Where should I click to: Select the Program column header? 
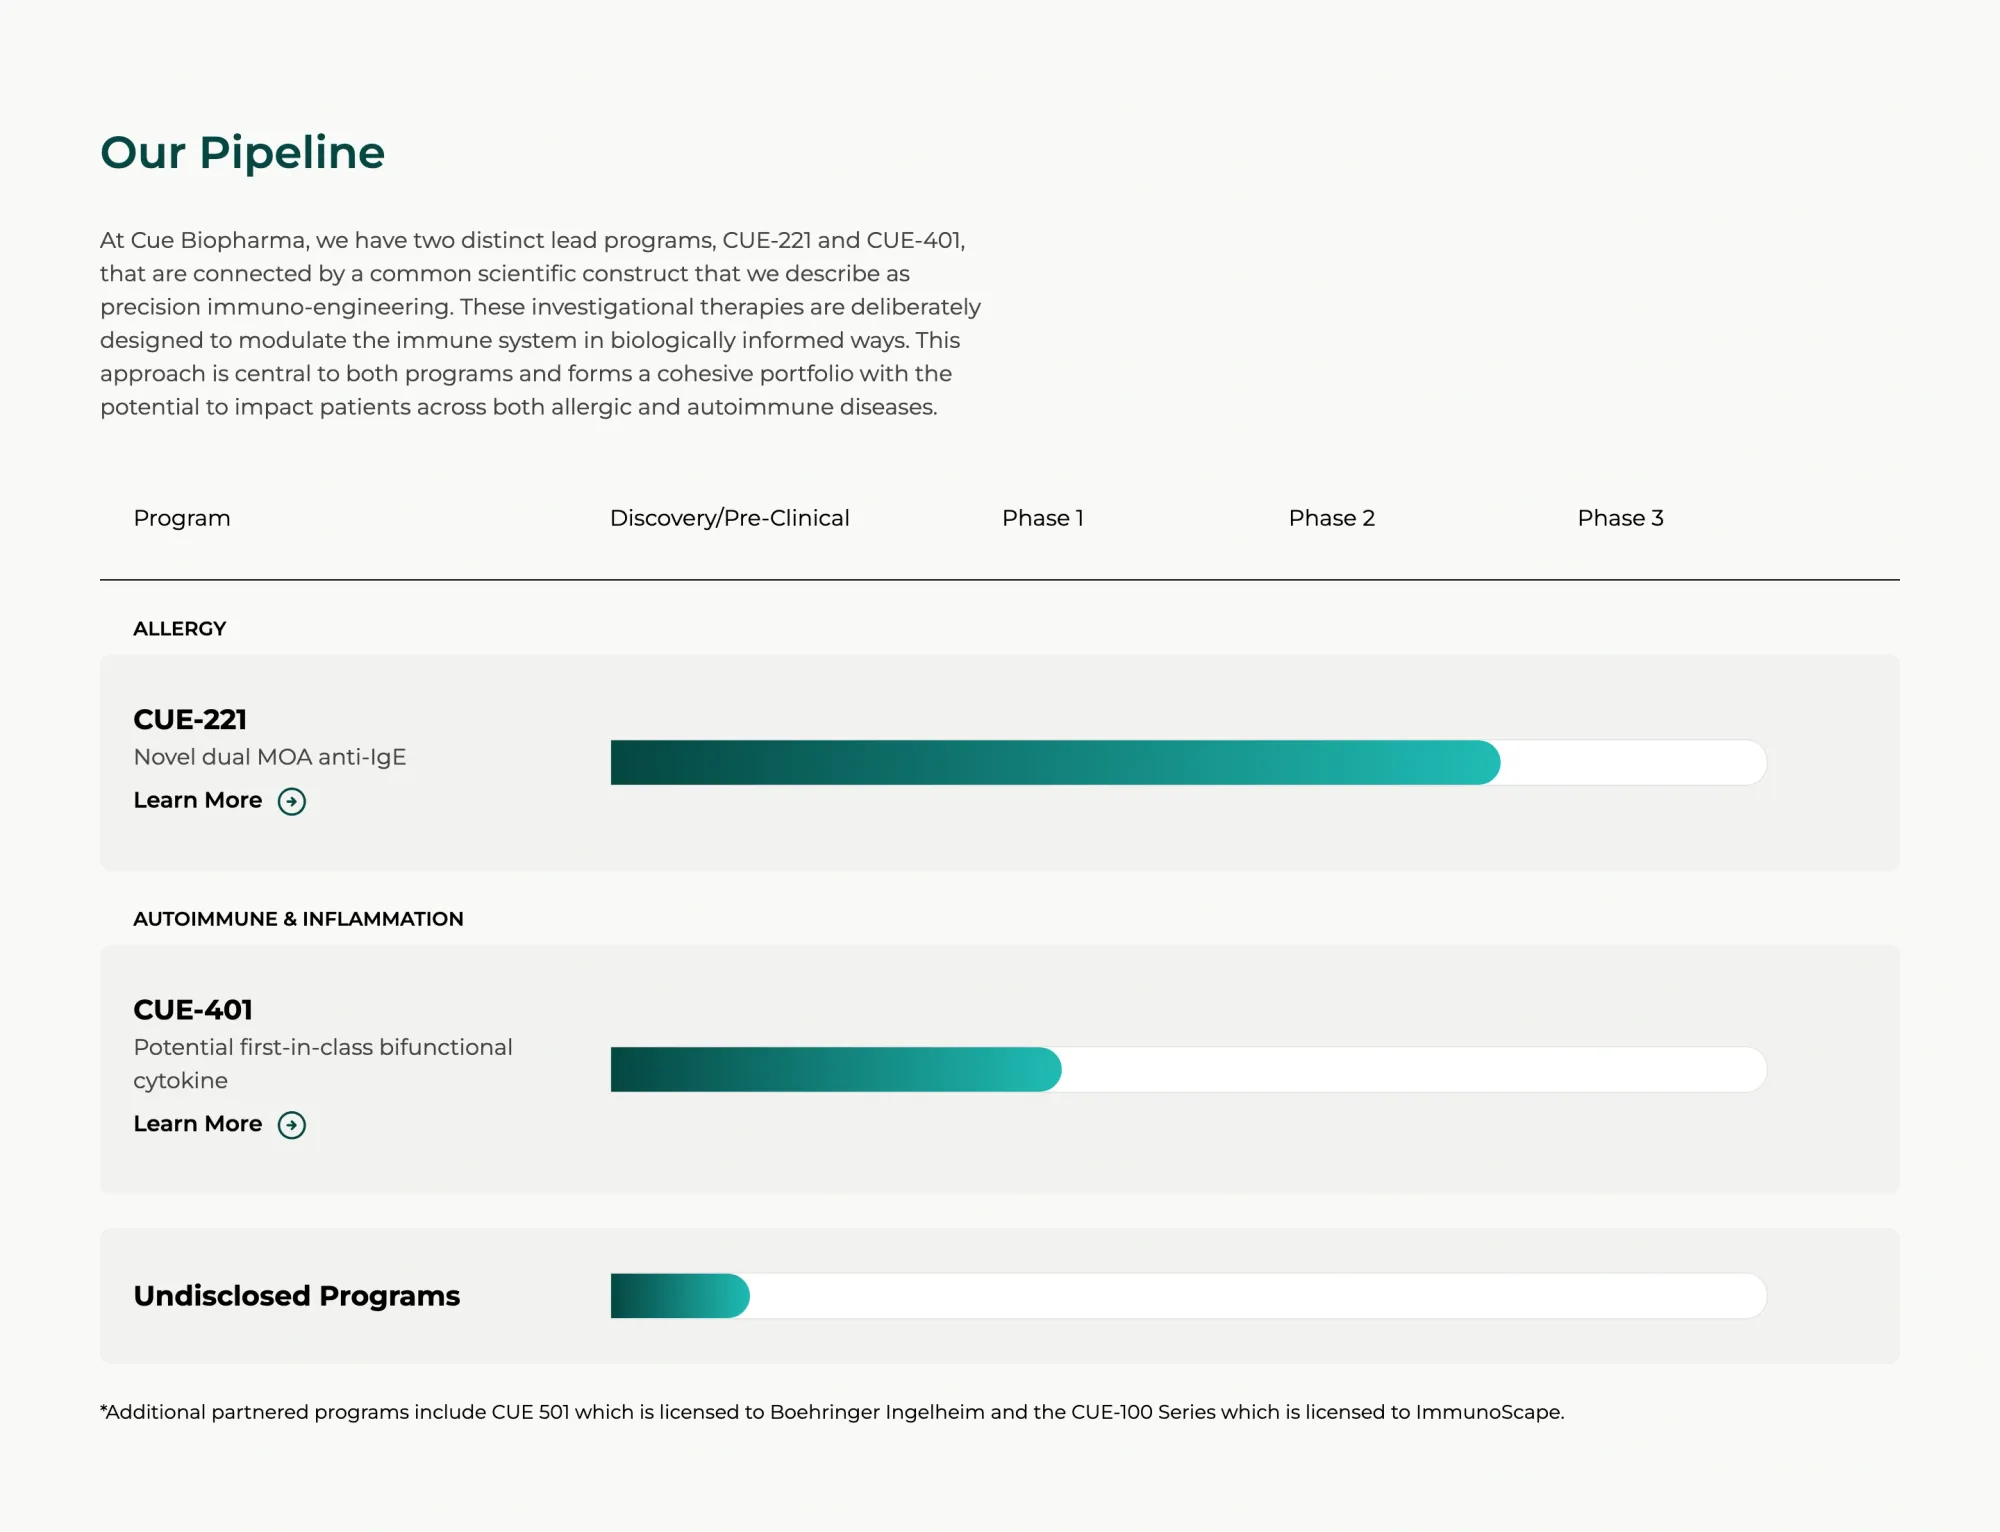(182, 518)
